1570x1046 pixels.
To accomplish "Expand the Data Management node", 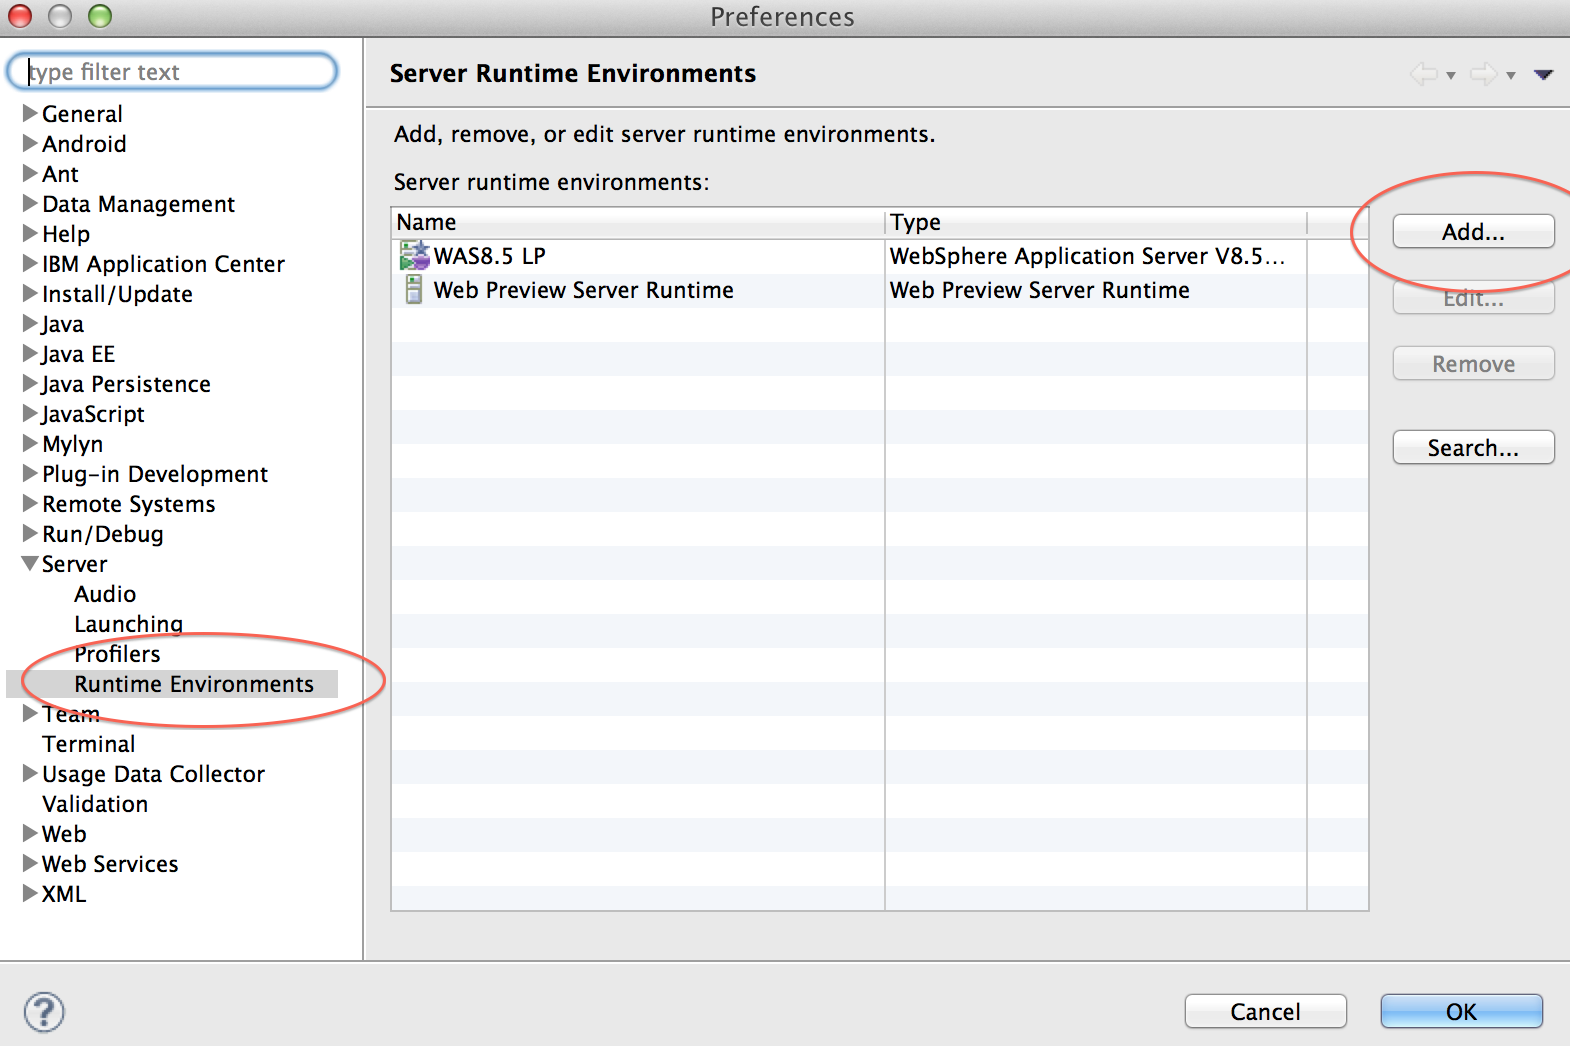I will 30,203.
